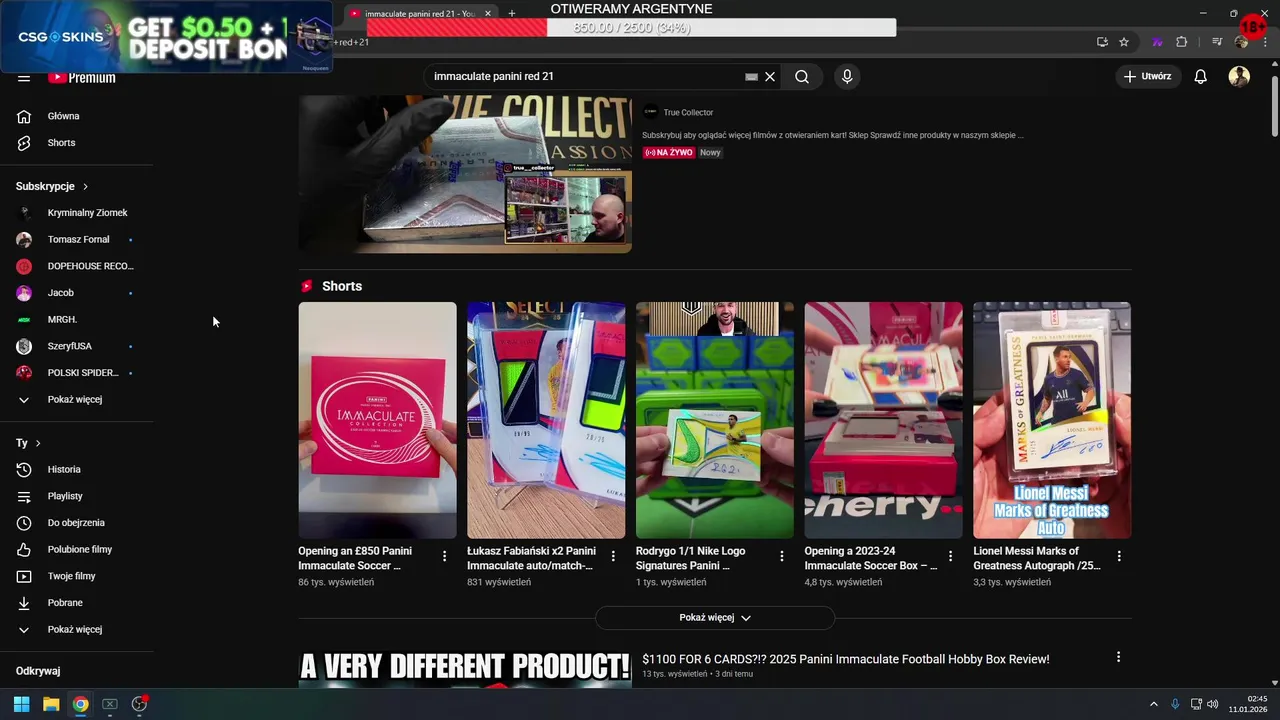Image resolution: width=1280 pixels, height=720 pixels.
Task: Expand the Ty list with Pokaż więcej
Action: 76,629
